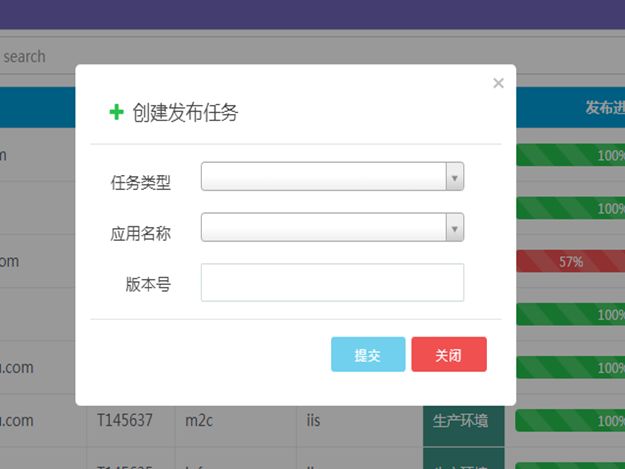The height and width of the screenshot is (469, 625).
Task: Click the 创建发布任务 dialog title
Action: (185, 112)
